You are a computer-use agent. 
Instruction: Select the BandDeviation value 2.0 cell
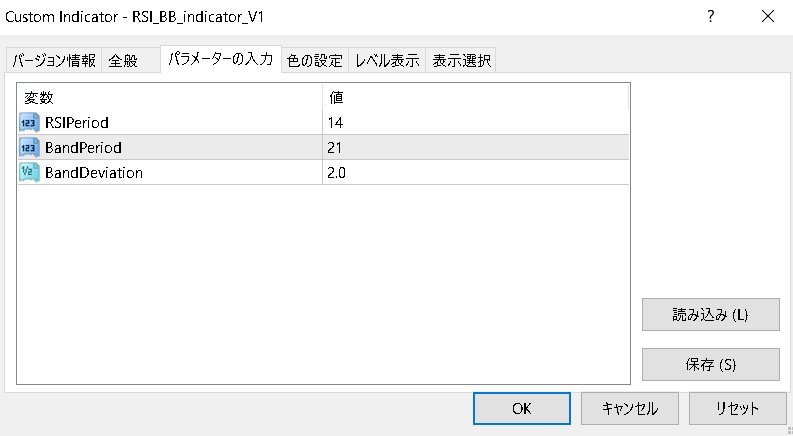tap(475, 172)
